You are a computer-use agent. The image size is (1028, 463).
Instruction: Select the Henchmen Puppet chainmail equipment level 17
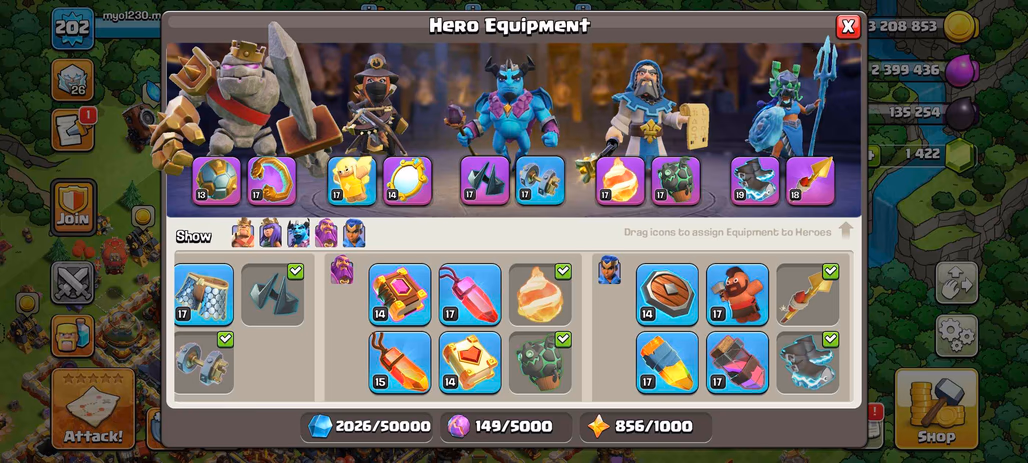coord(204,294)
